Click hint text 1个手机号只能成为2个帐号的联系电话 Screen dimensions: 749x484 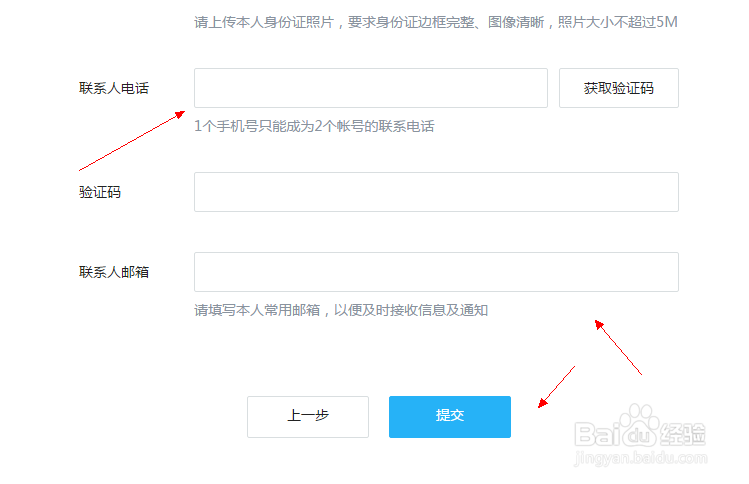pyautogui.click(x=314, y=126)
